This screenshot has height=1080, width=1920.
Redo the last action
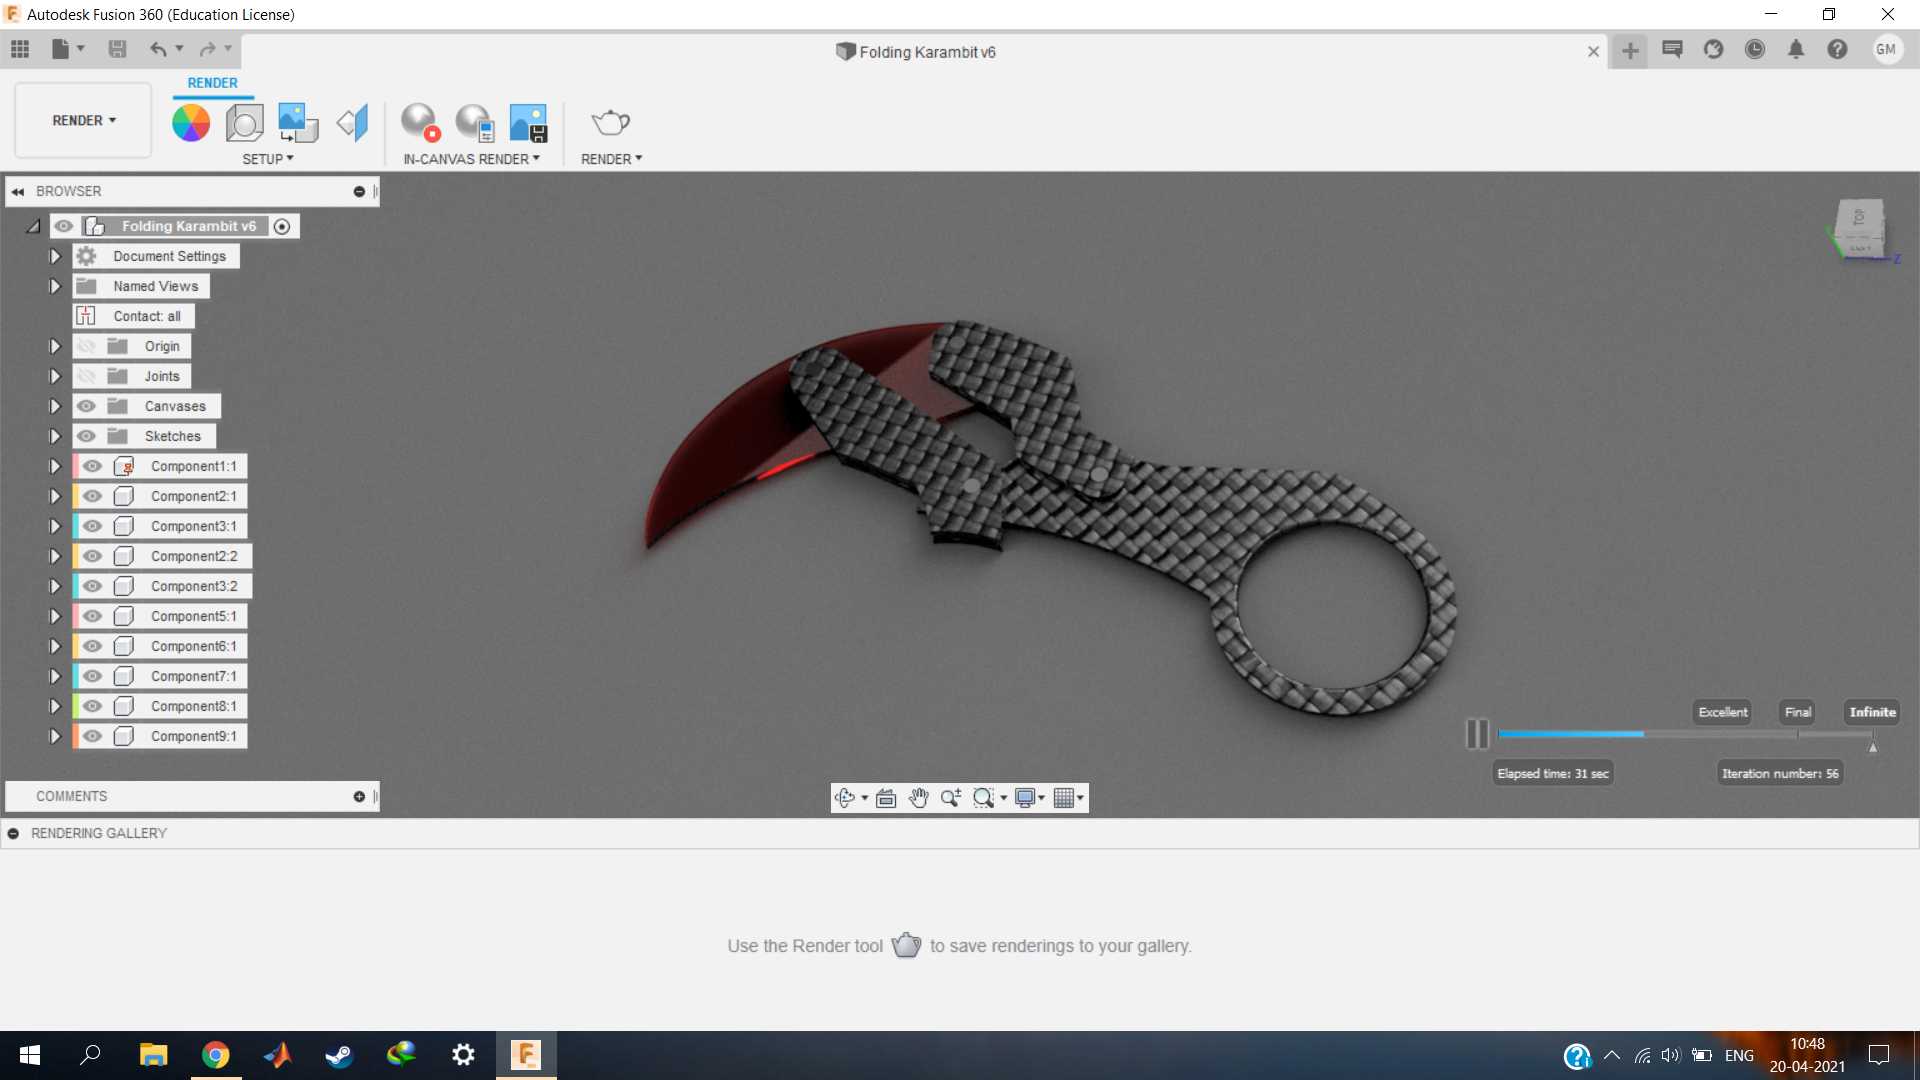point(207,49)
